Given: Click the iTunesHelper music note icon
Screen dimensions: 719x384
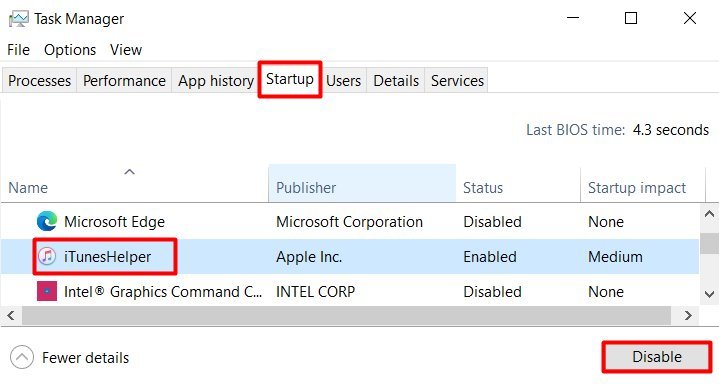Looking at the screenshot, I should tap(47, 256).
